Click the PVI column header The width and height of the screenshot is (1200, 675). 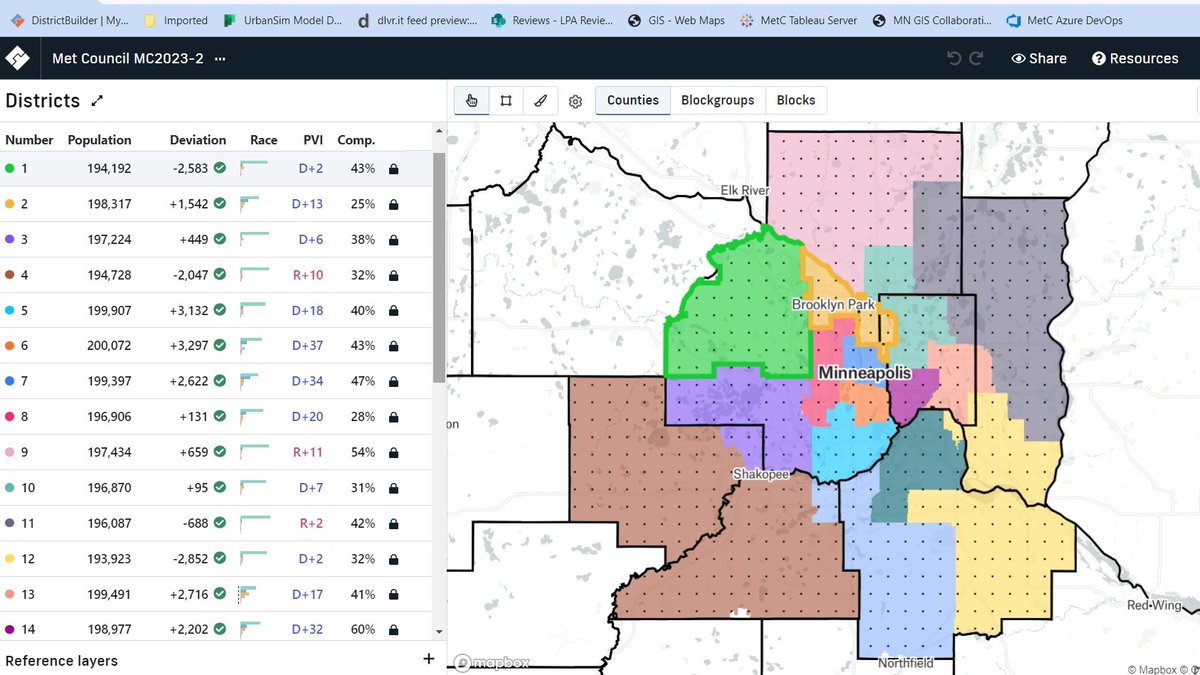(x=313, y=140)
